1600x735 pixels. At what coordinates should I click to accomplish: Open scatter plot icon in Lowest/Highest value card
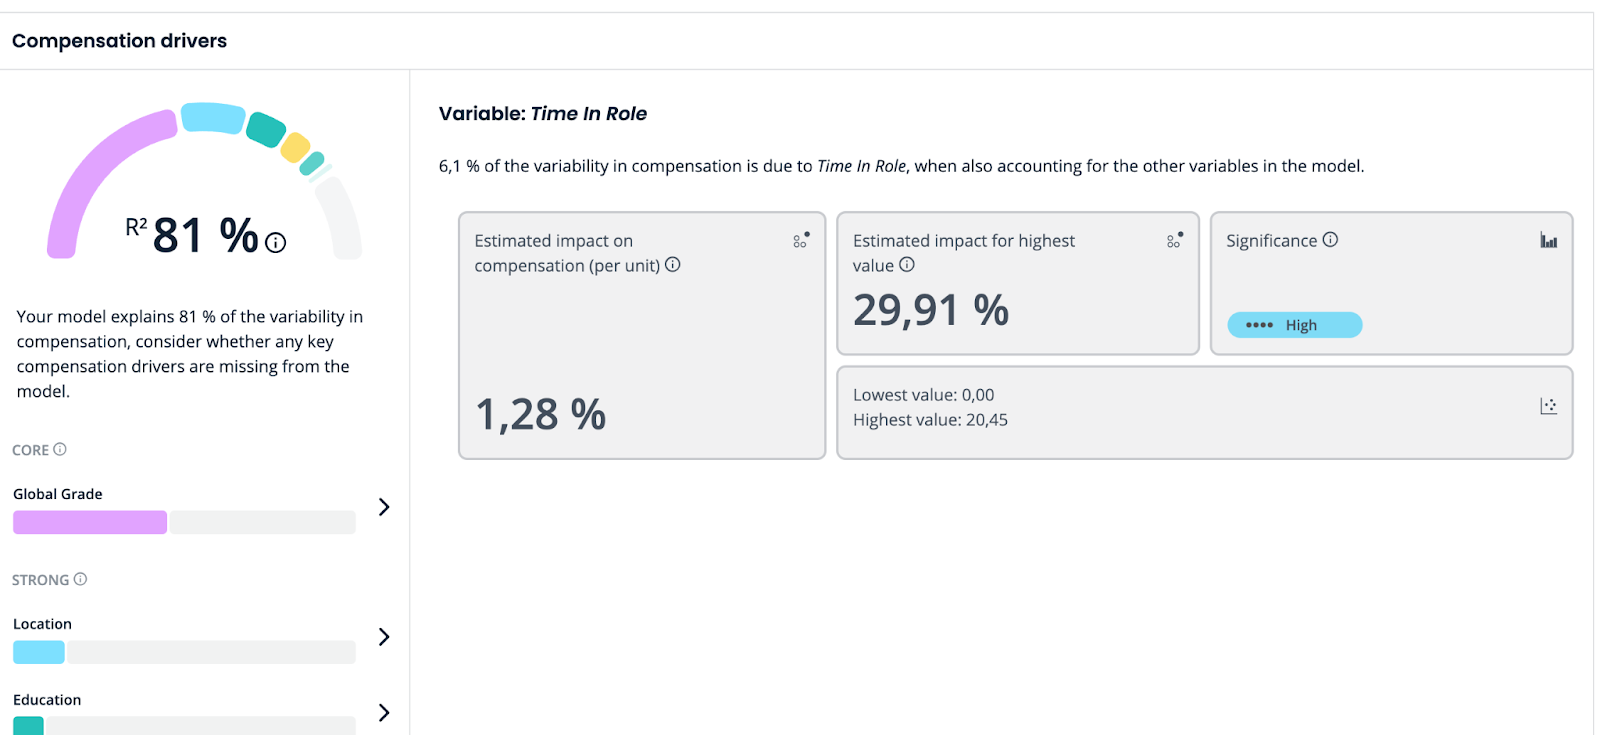coord(1548,406)
